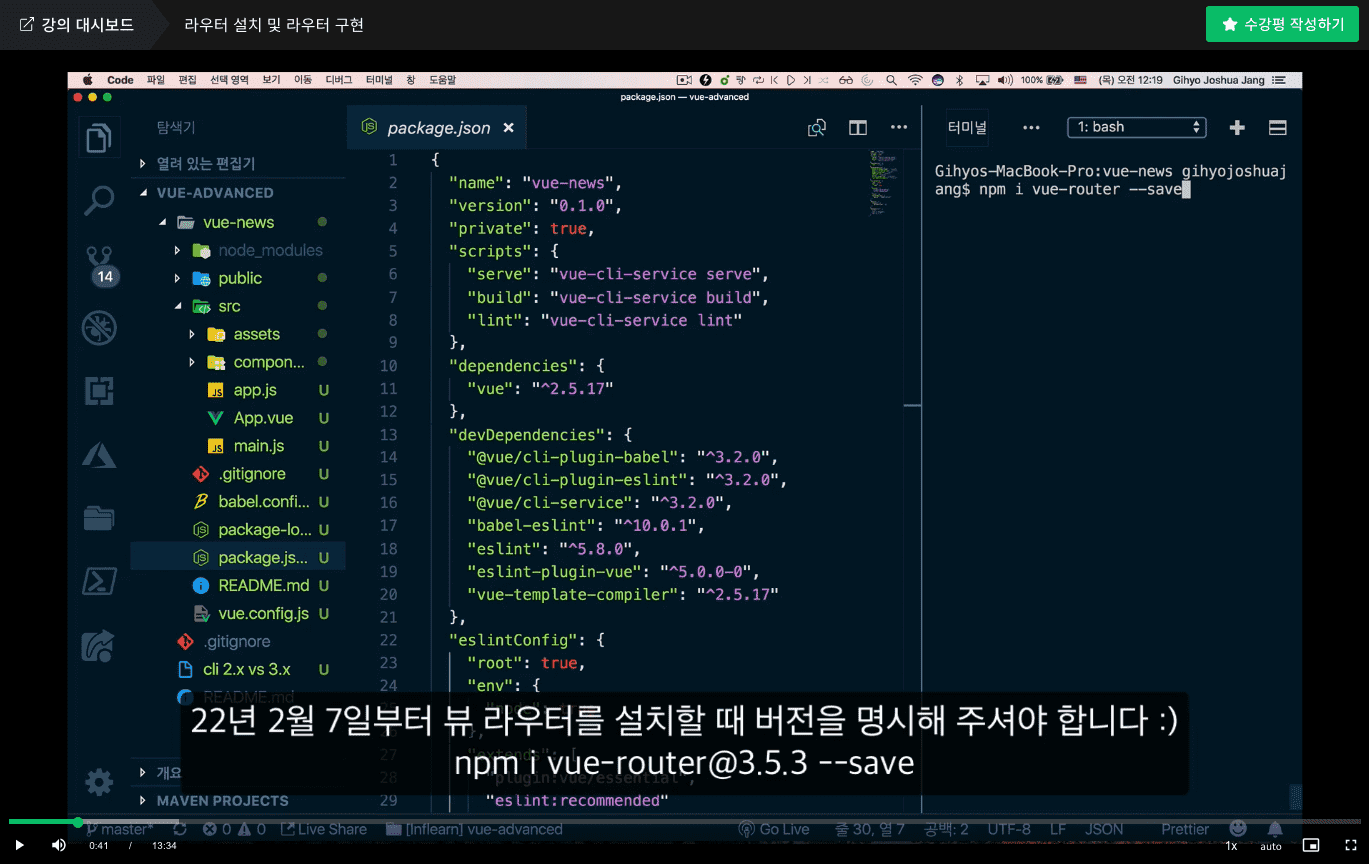Open the Code menu in macOS menu bar
1369x864 pixels.
pos(120,80)
